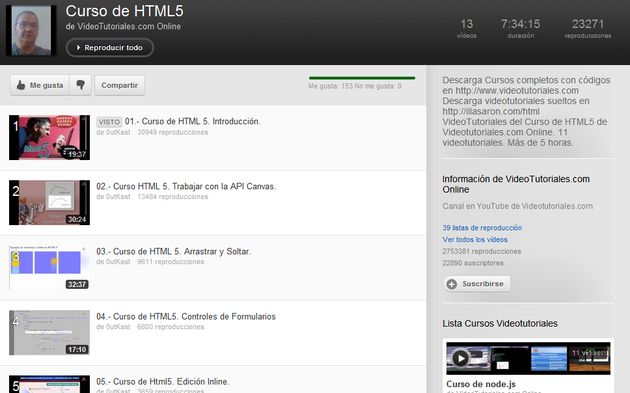Click the VISTO badge on video 01
The height and width of the screenshot is (393, 630).
point(109,122)
